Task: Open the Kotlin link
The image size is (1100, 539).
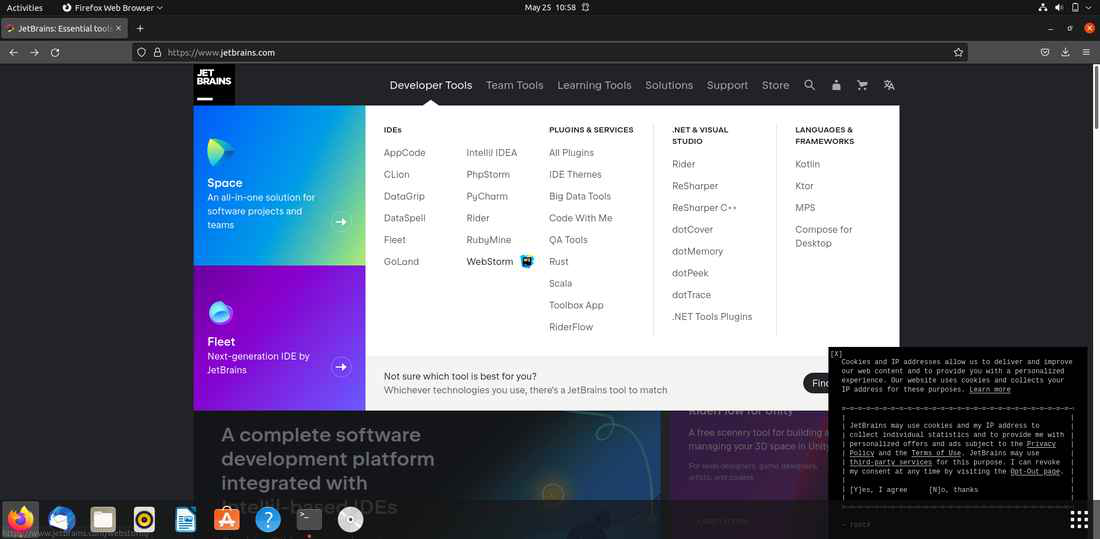Action: (x=807, y=164)
